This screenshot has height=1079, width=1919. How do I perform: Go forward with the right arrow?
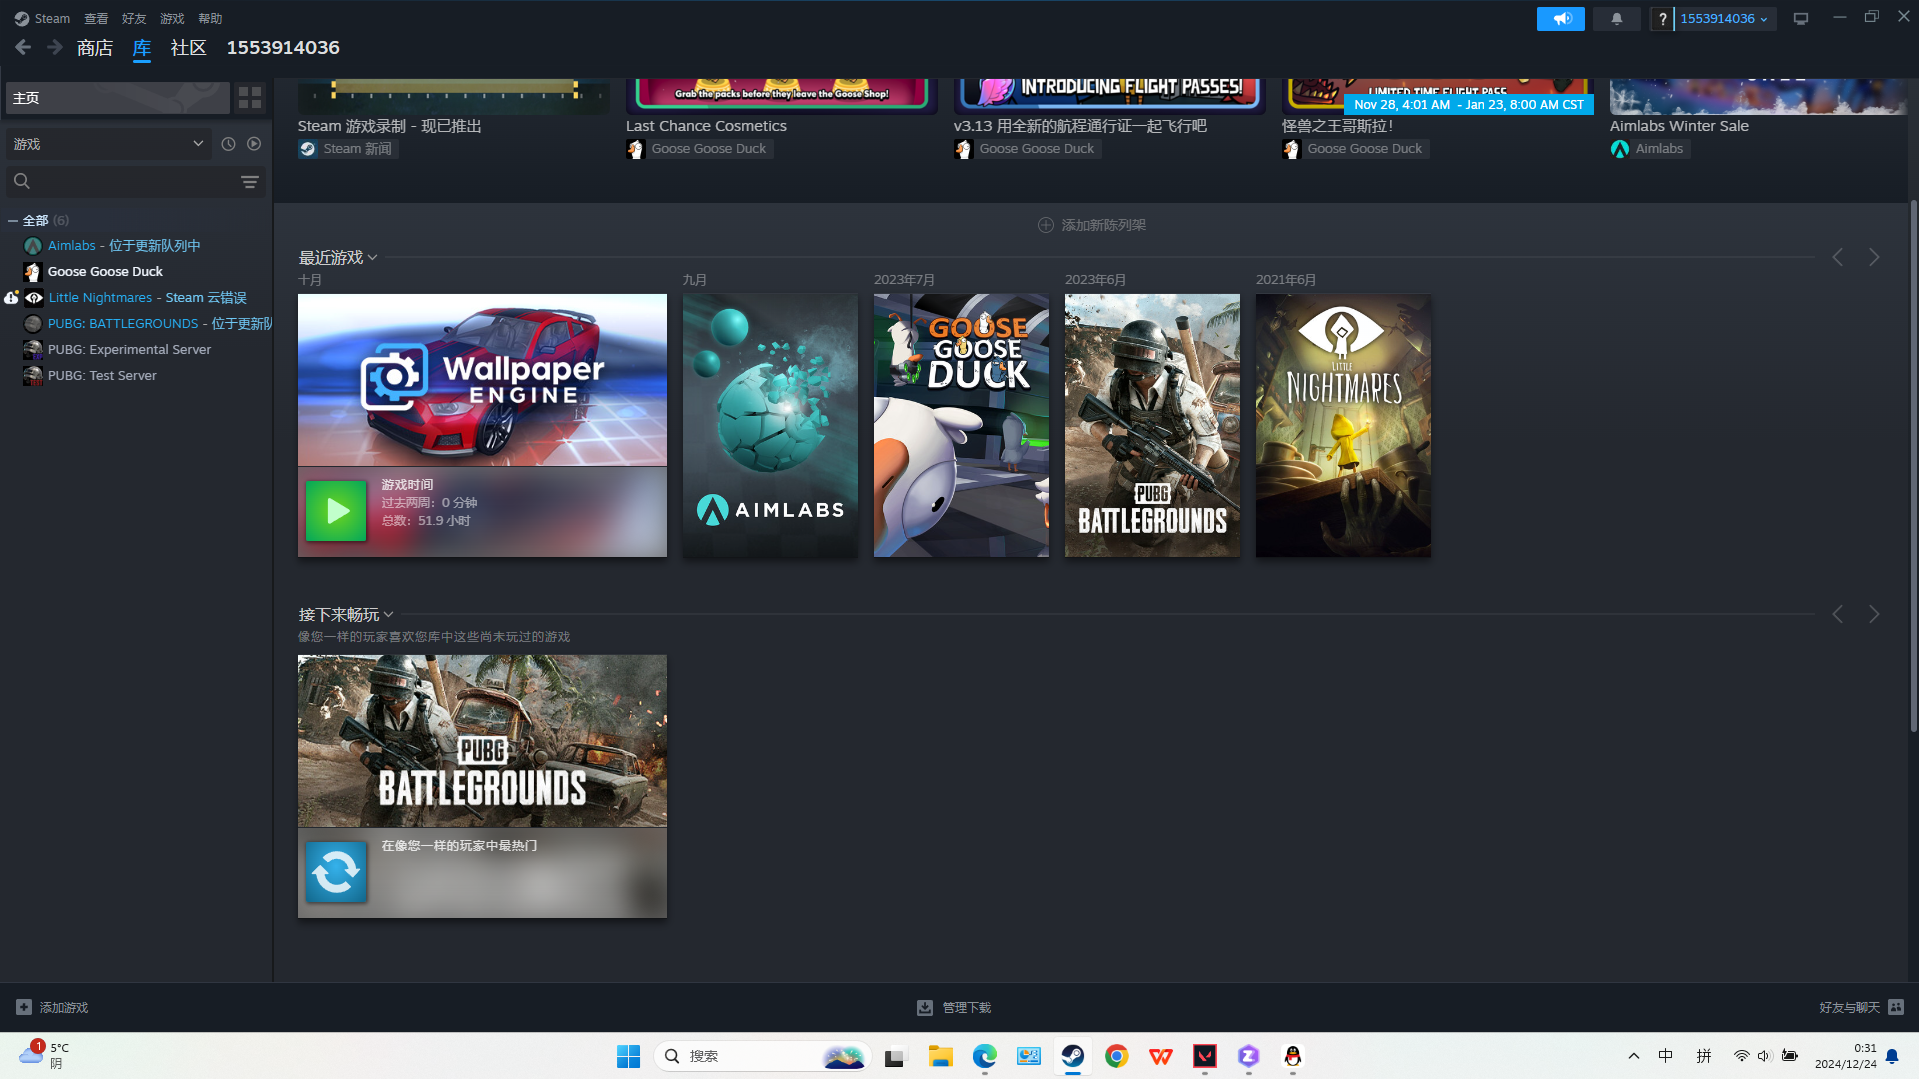[55, 47]
